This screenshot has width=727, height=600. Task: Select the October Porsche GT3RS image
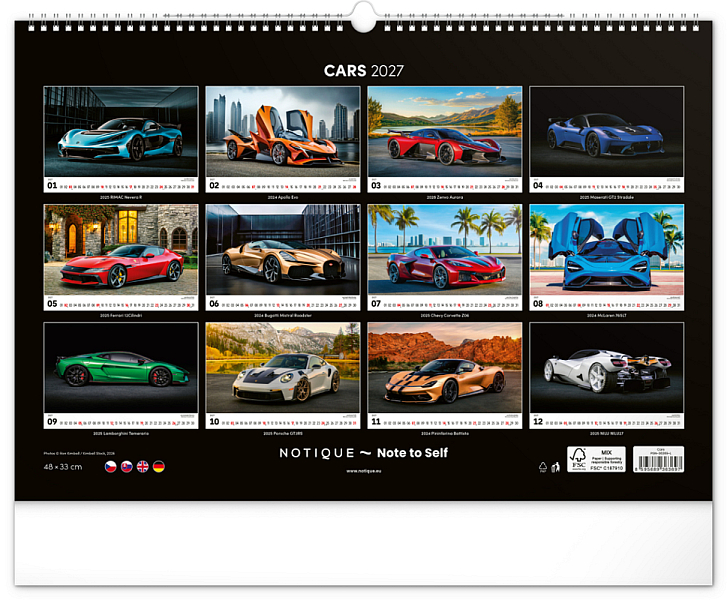click(x=283, y=368)
